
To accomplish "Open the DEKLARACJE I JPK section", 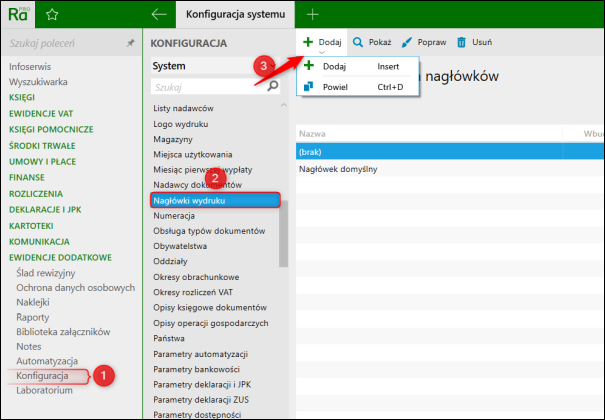I will click(45, 209).
